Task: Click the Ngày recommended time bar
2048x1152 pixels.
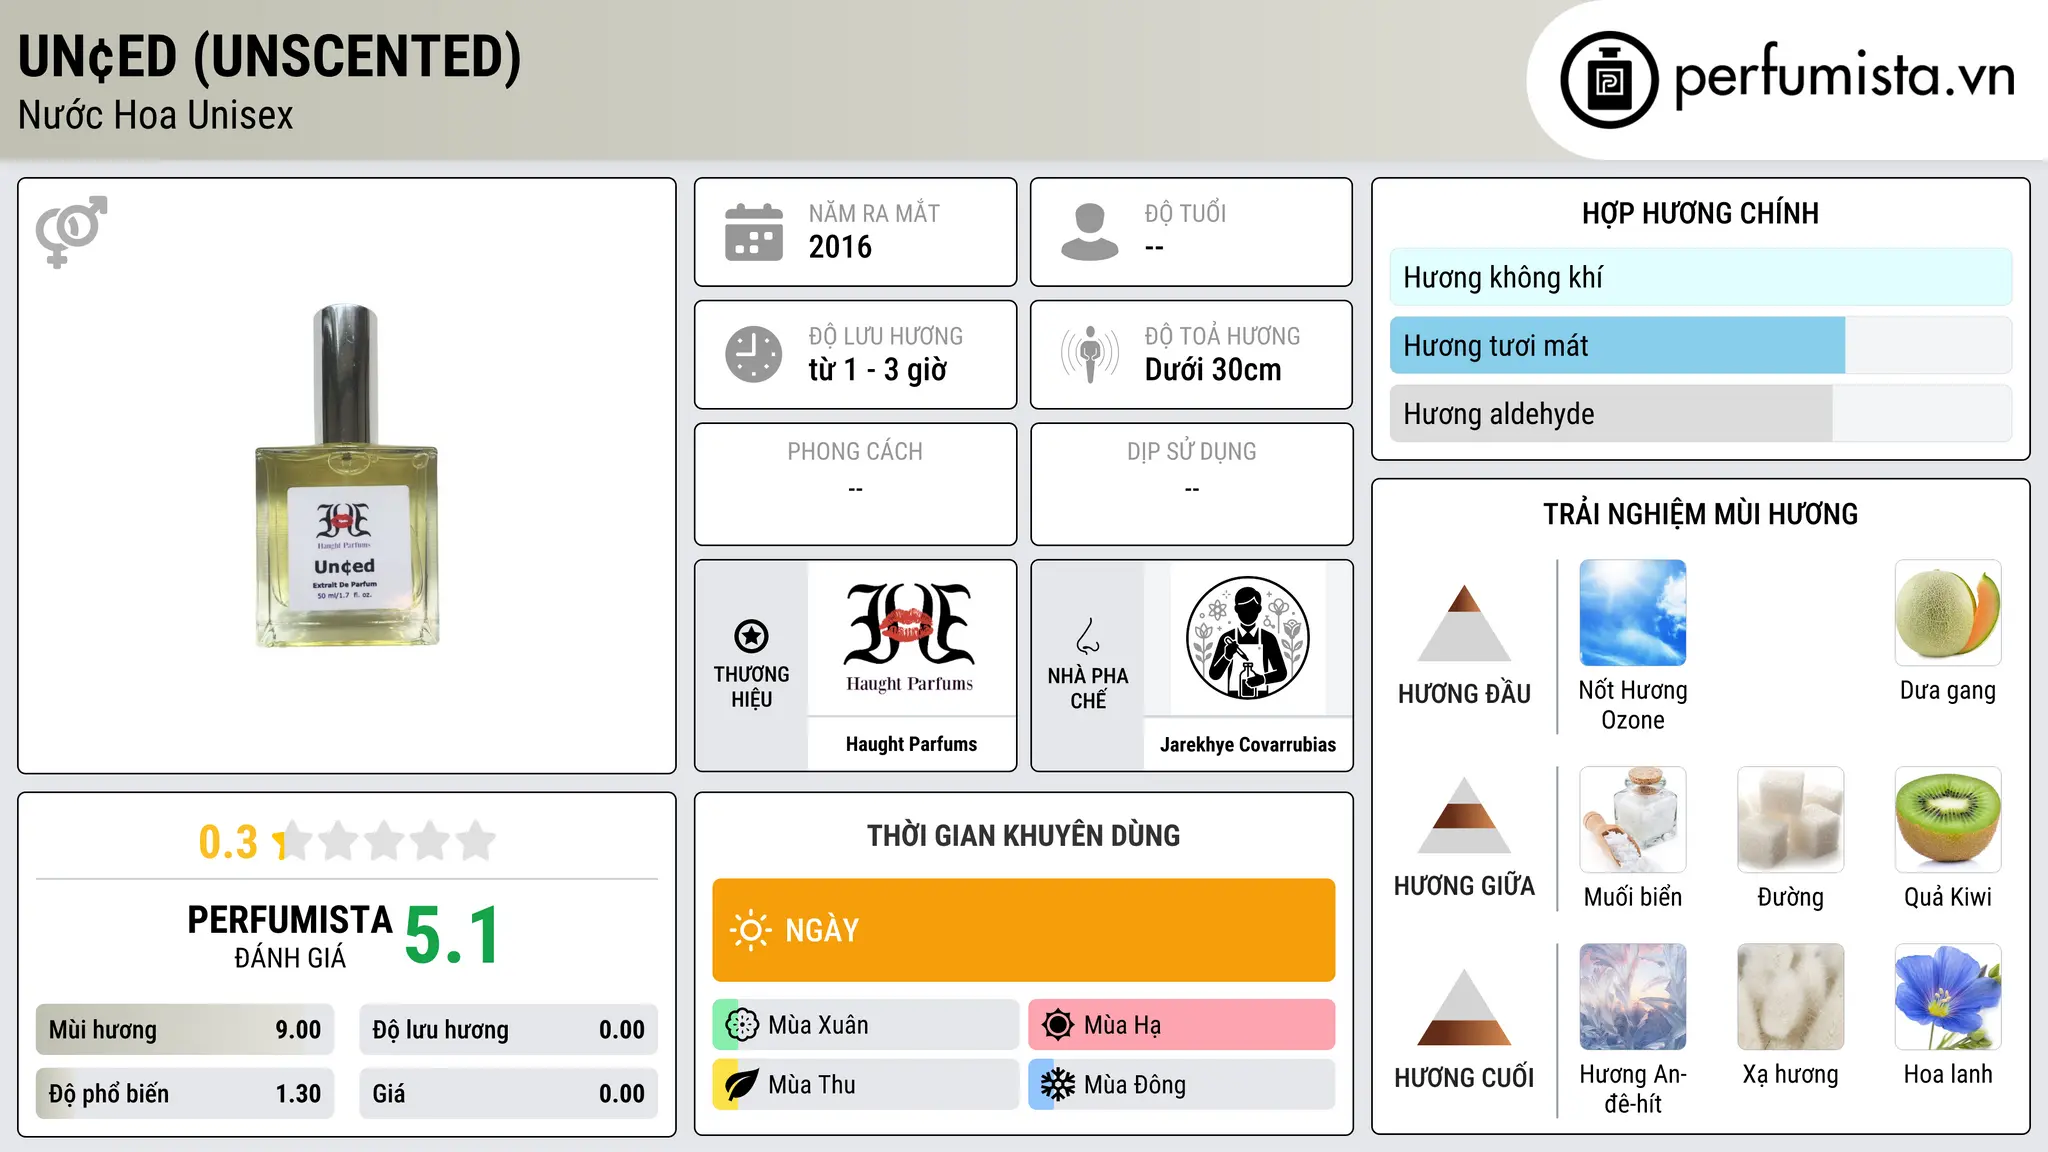Action: click(1023, 930)
